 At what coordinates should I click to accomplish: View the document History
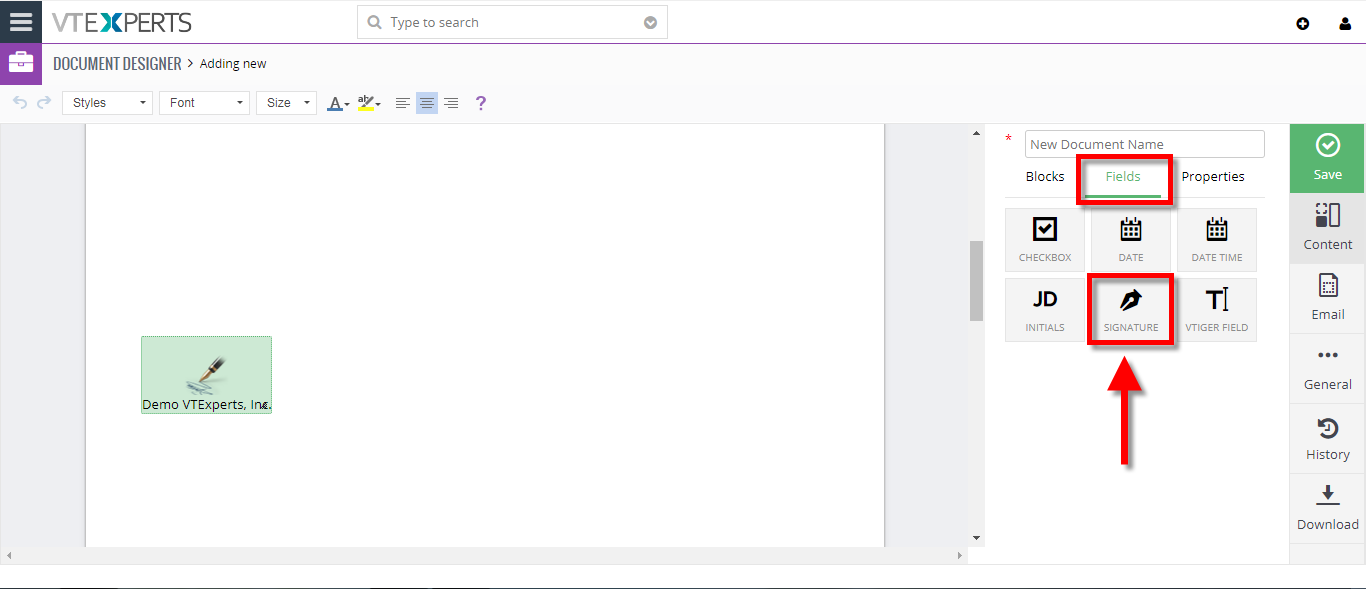(1327, 438)
